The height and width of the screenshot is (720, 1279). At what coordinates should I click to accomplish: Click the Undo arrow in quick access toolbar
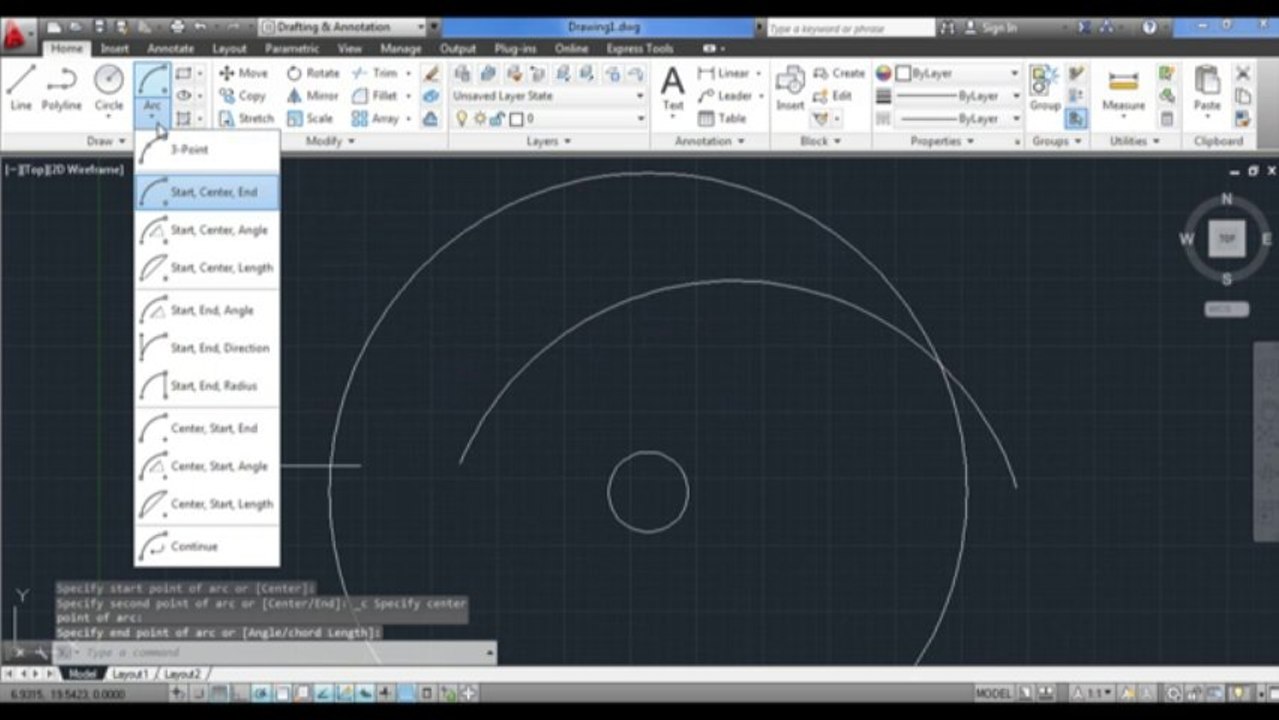tap(200, 27)
